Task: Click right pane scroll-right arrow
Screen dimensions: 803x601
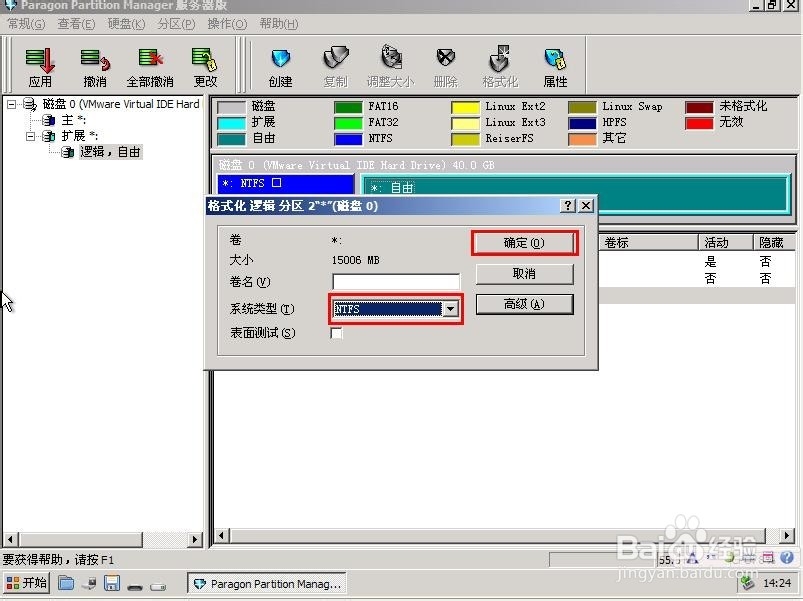Action: point(787,535)
